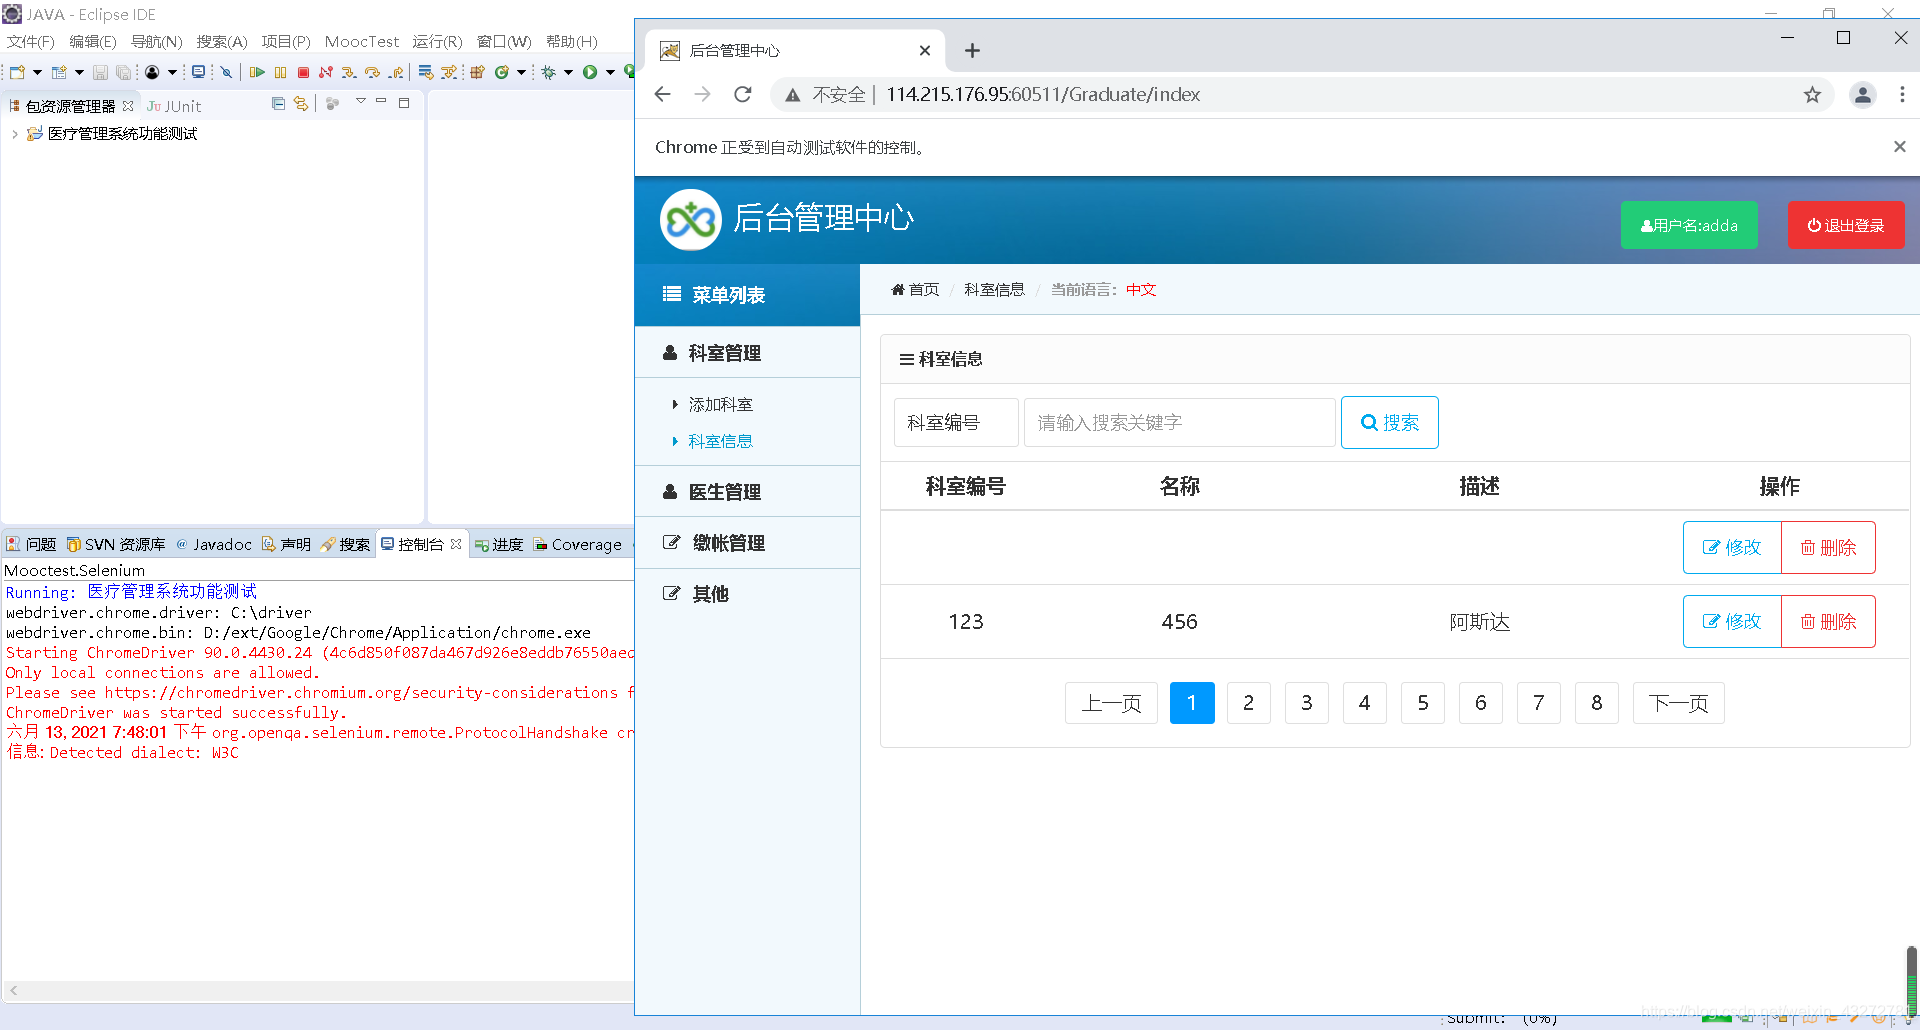Viewport: 1920px width, 1030px height.
Task: Click the Step Into icon
Action: point(348,72)
